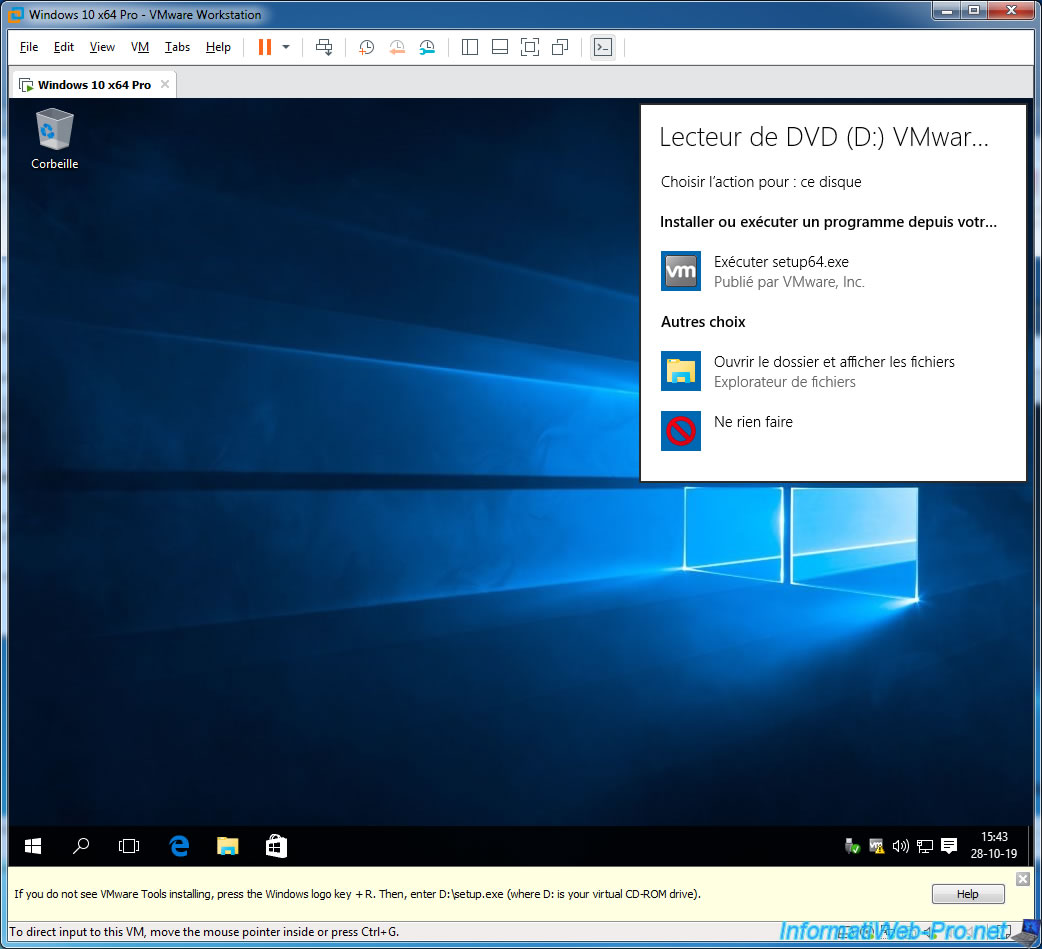
Task: Click the VMware Tools tray icon
Action: (x=877, y=846)
